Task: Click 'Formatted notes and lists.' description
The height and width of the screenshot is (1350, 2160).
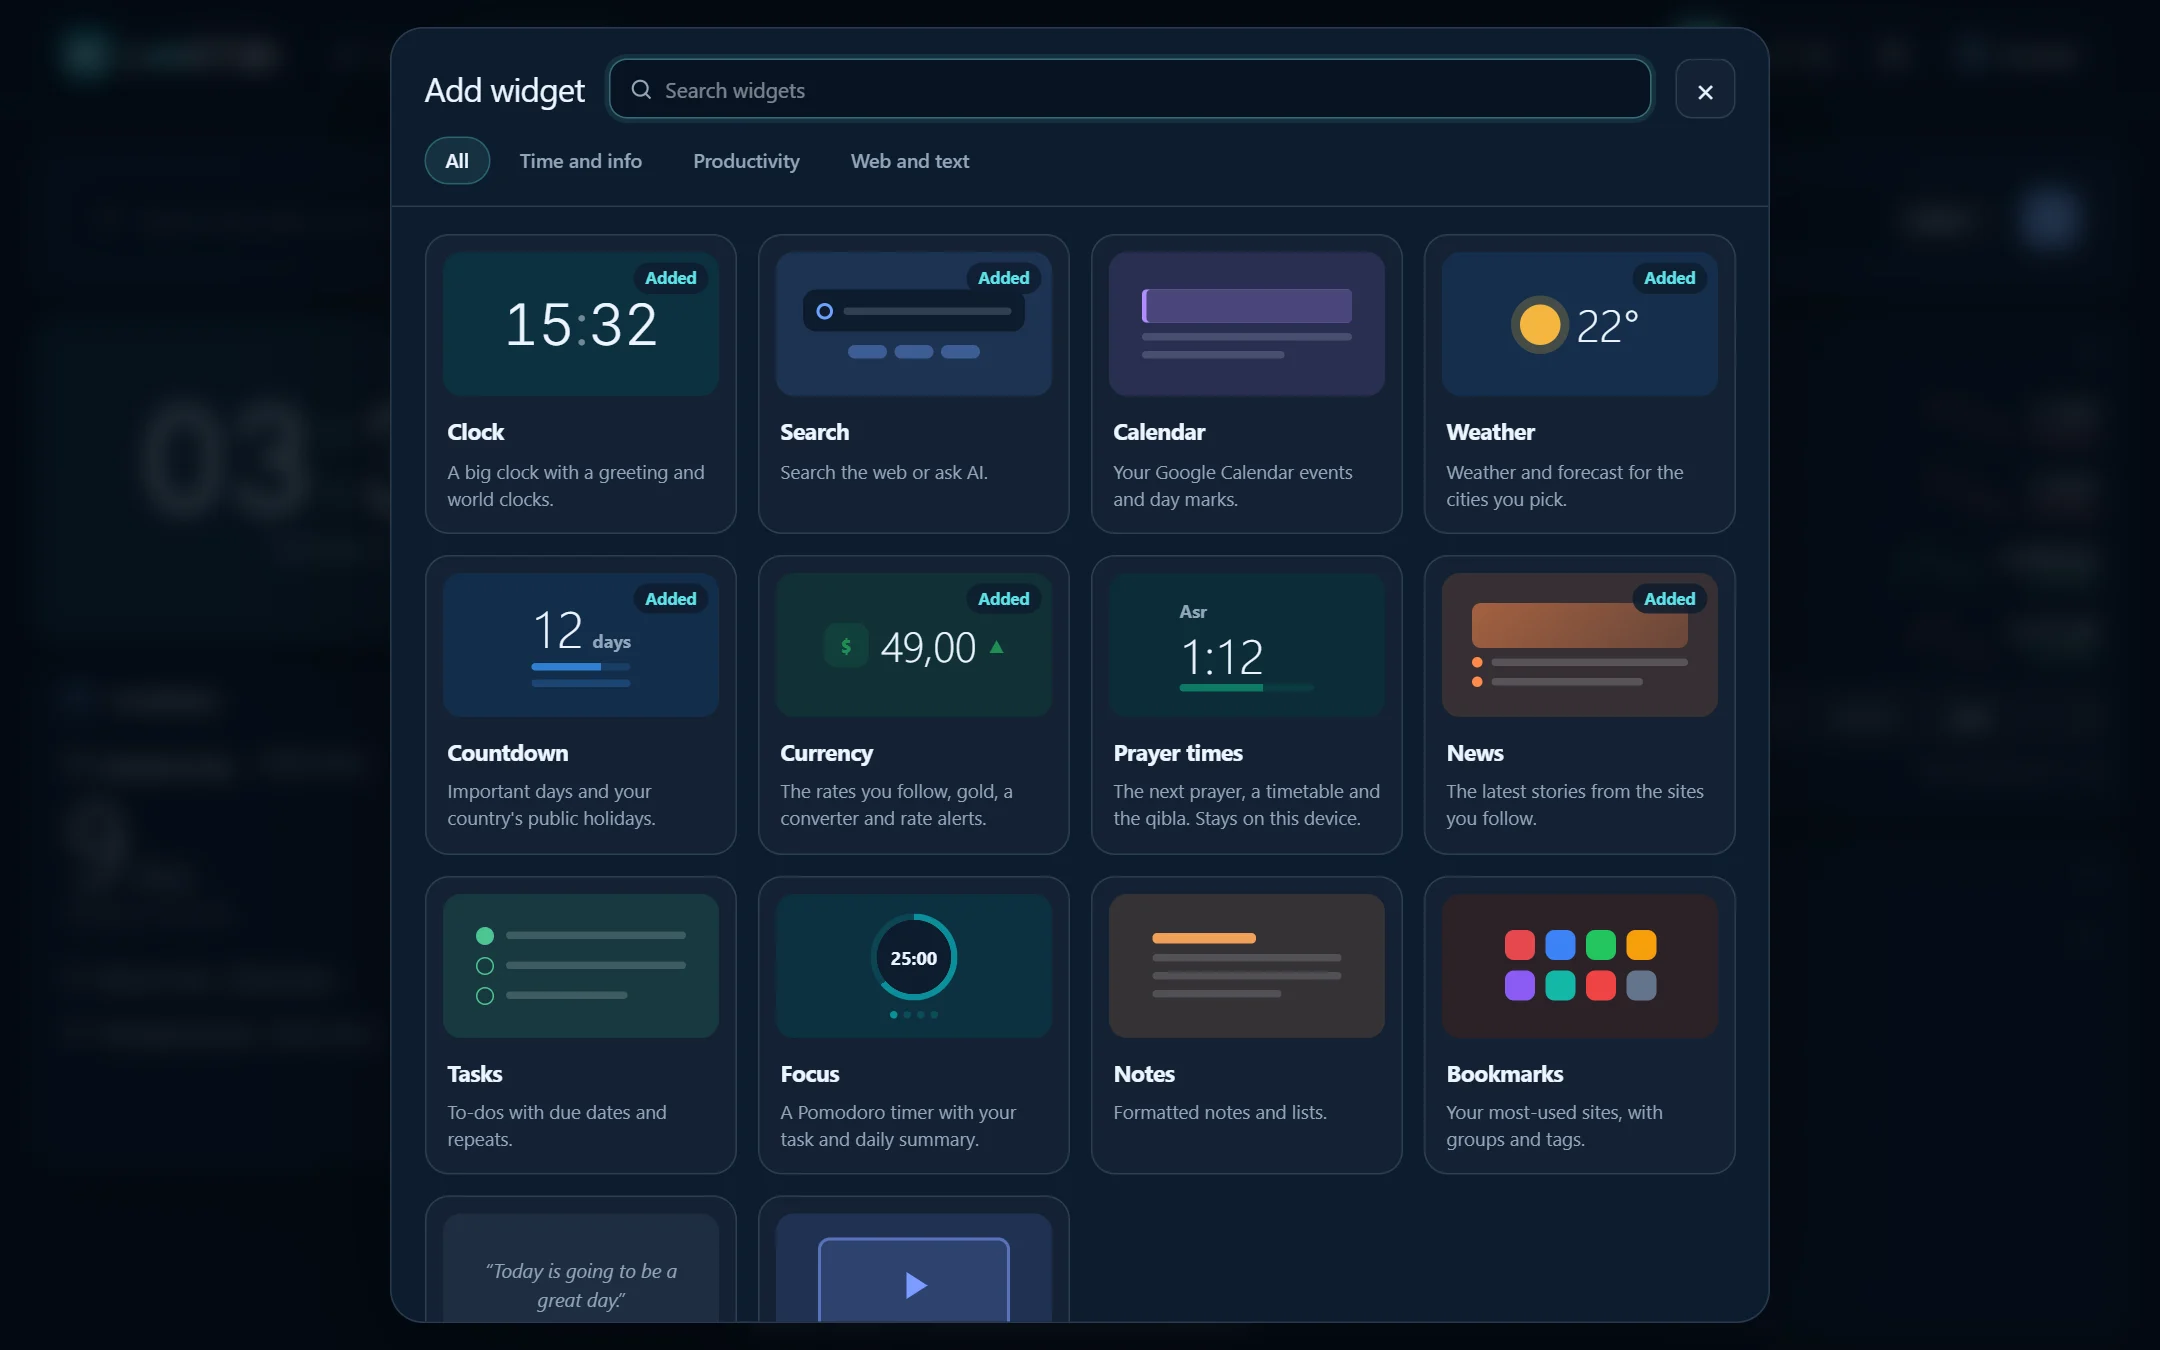Action: [x=1220, y=1112]
